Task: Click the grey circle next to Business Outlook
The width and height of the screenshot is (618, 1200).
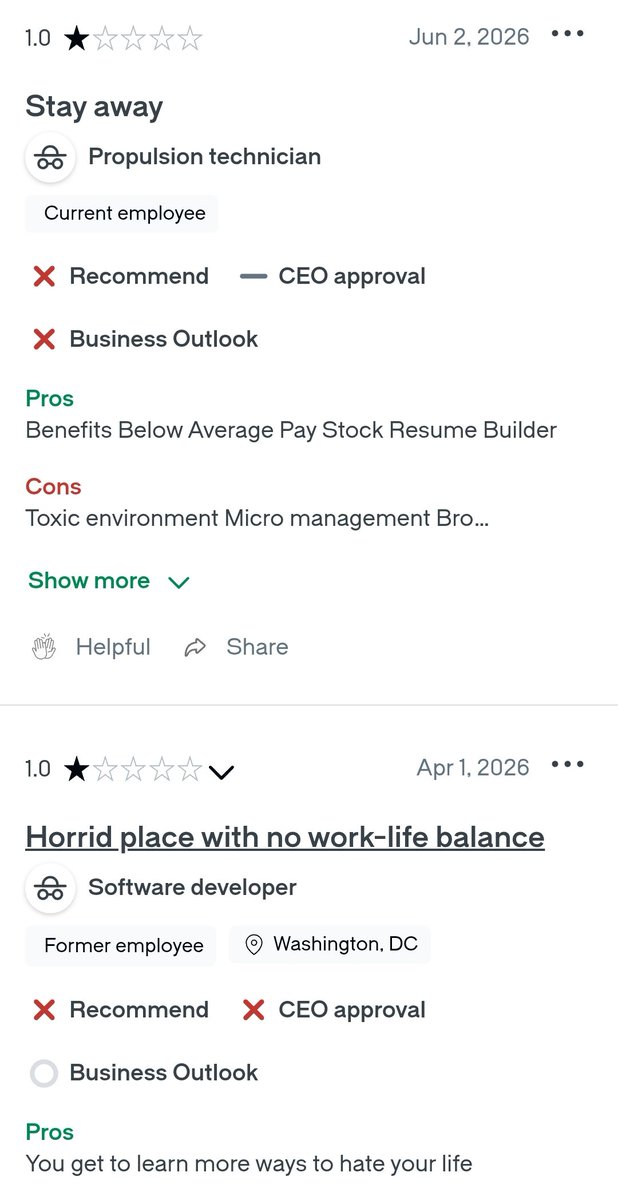Action: click(44, 1073)
